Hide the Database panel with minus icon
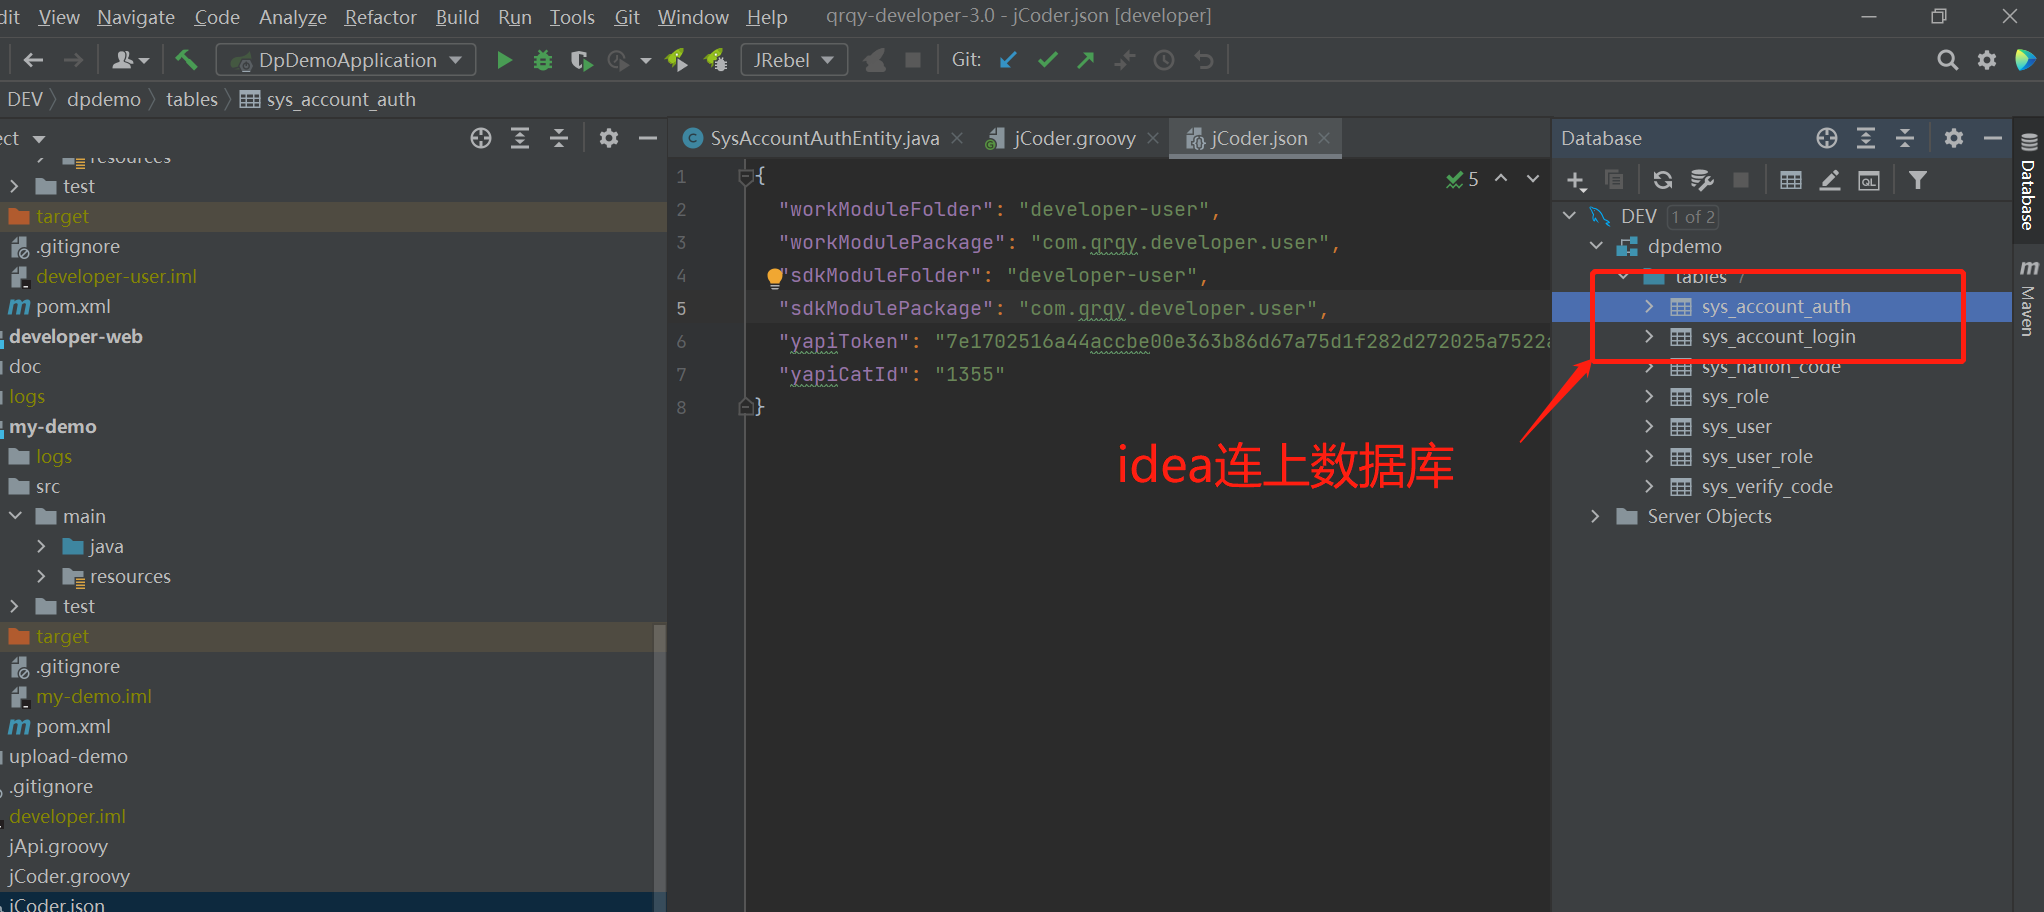Image resolution: width=2044 pixels, height=912 pixels. tap(1993, 138)
